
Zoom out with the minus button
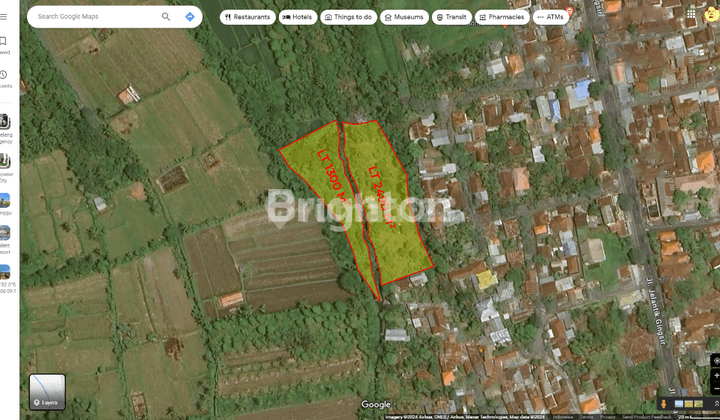tap(716, 389)
